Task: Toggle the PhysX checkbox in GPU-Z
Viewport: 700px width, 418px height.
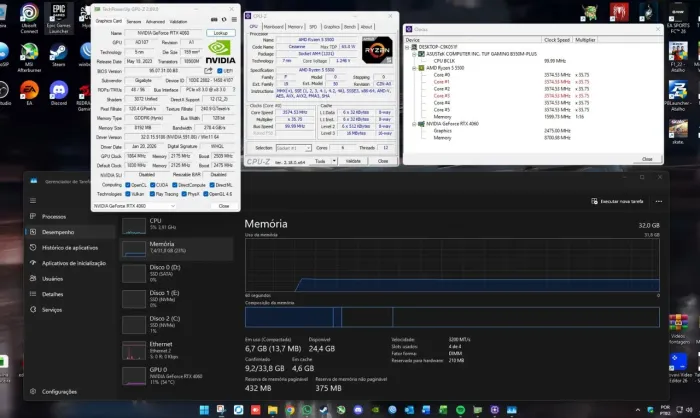Action: click(x=184, y=194)
